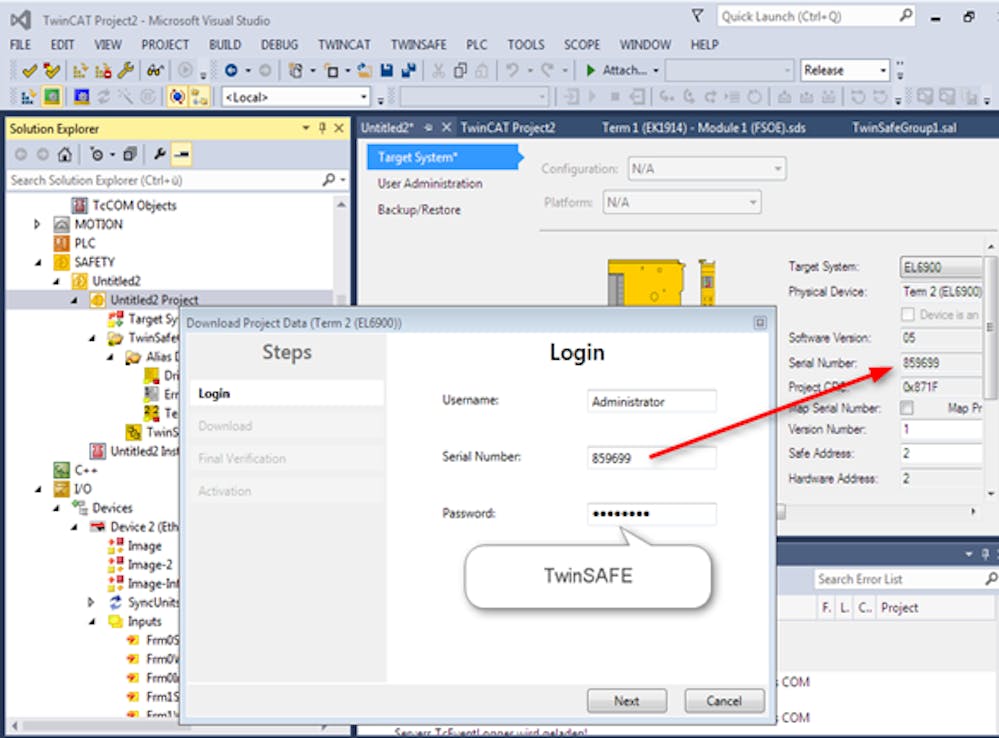Open the User Administration page
The height and width of the screenshot is (738, 999).
coord(430,184)
